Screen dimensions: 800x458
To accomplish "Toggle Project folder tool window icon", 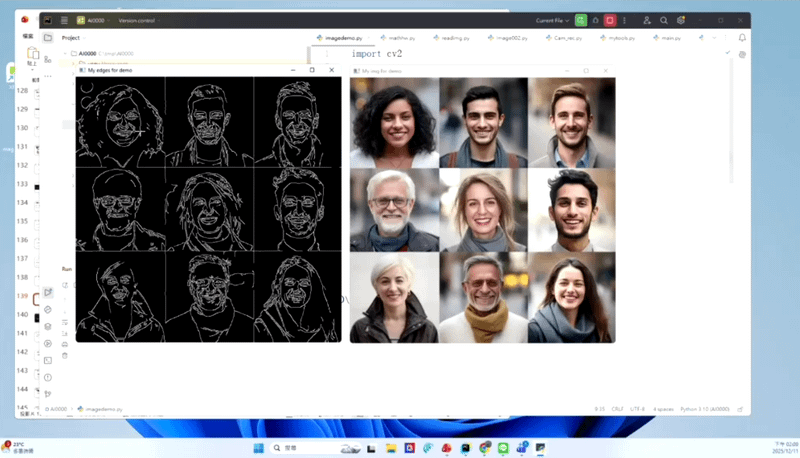I will point(48,37).
